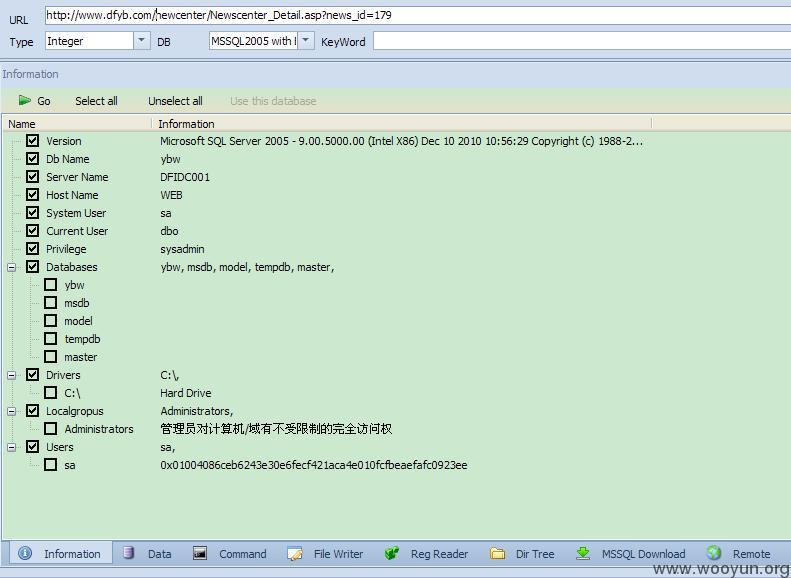Select the sa password hash value
This screenshot has width=791, height=578.
(314, 465)
